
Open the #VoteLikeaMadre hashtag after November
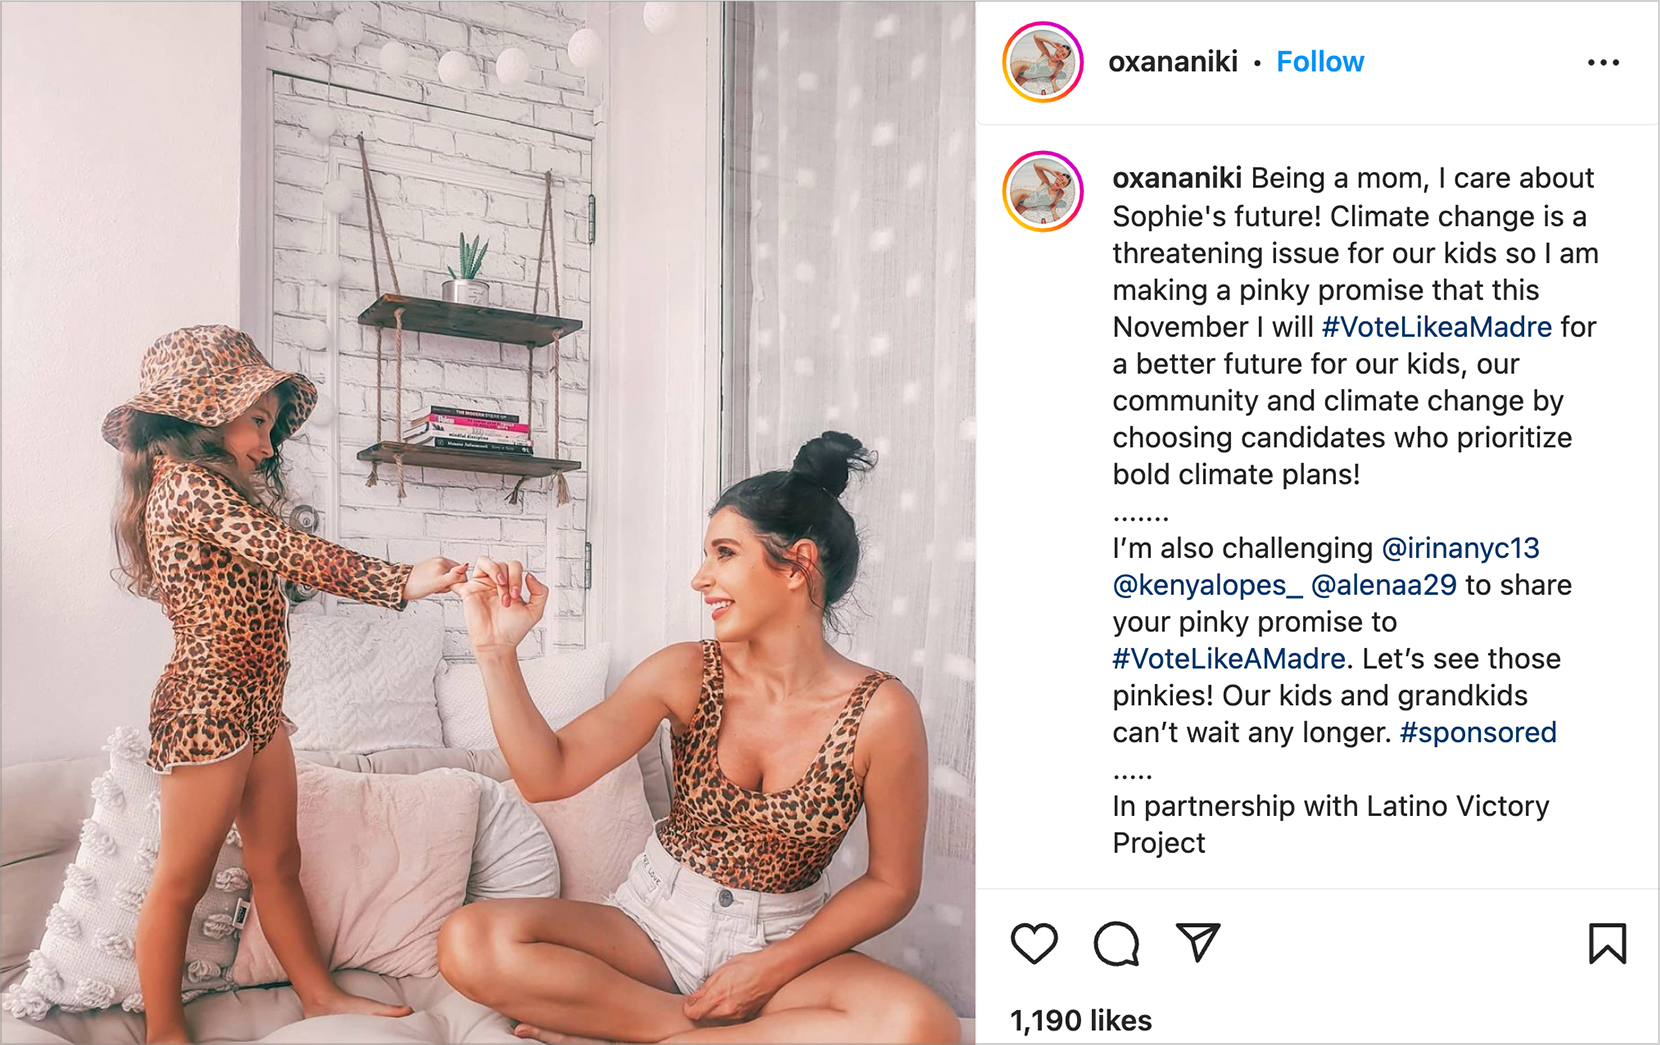pos(1437,327)
